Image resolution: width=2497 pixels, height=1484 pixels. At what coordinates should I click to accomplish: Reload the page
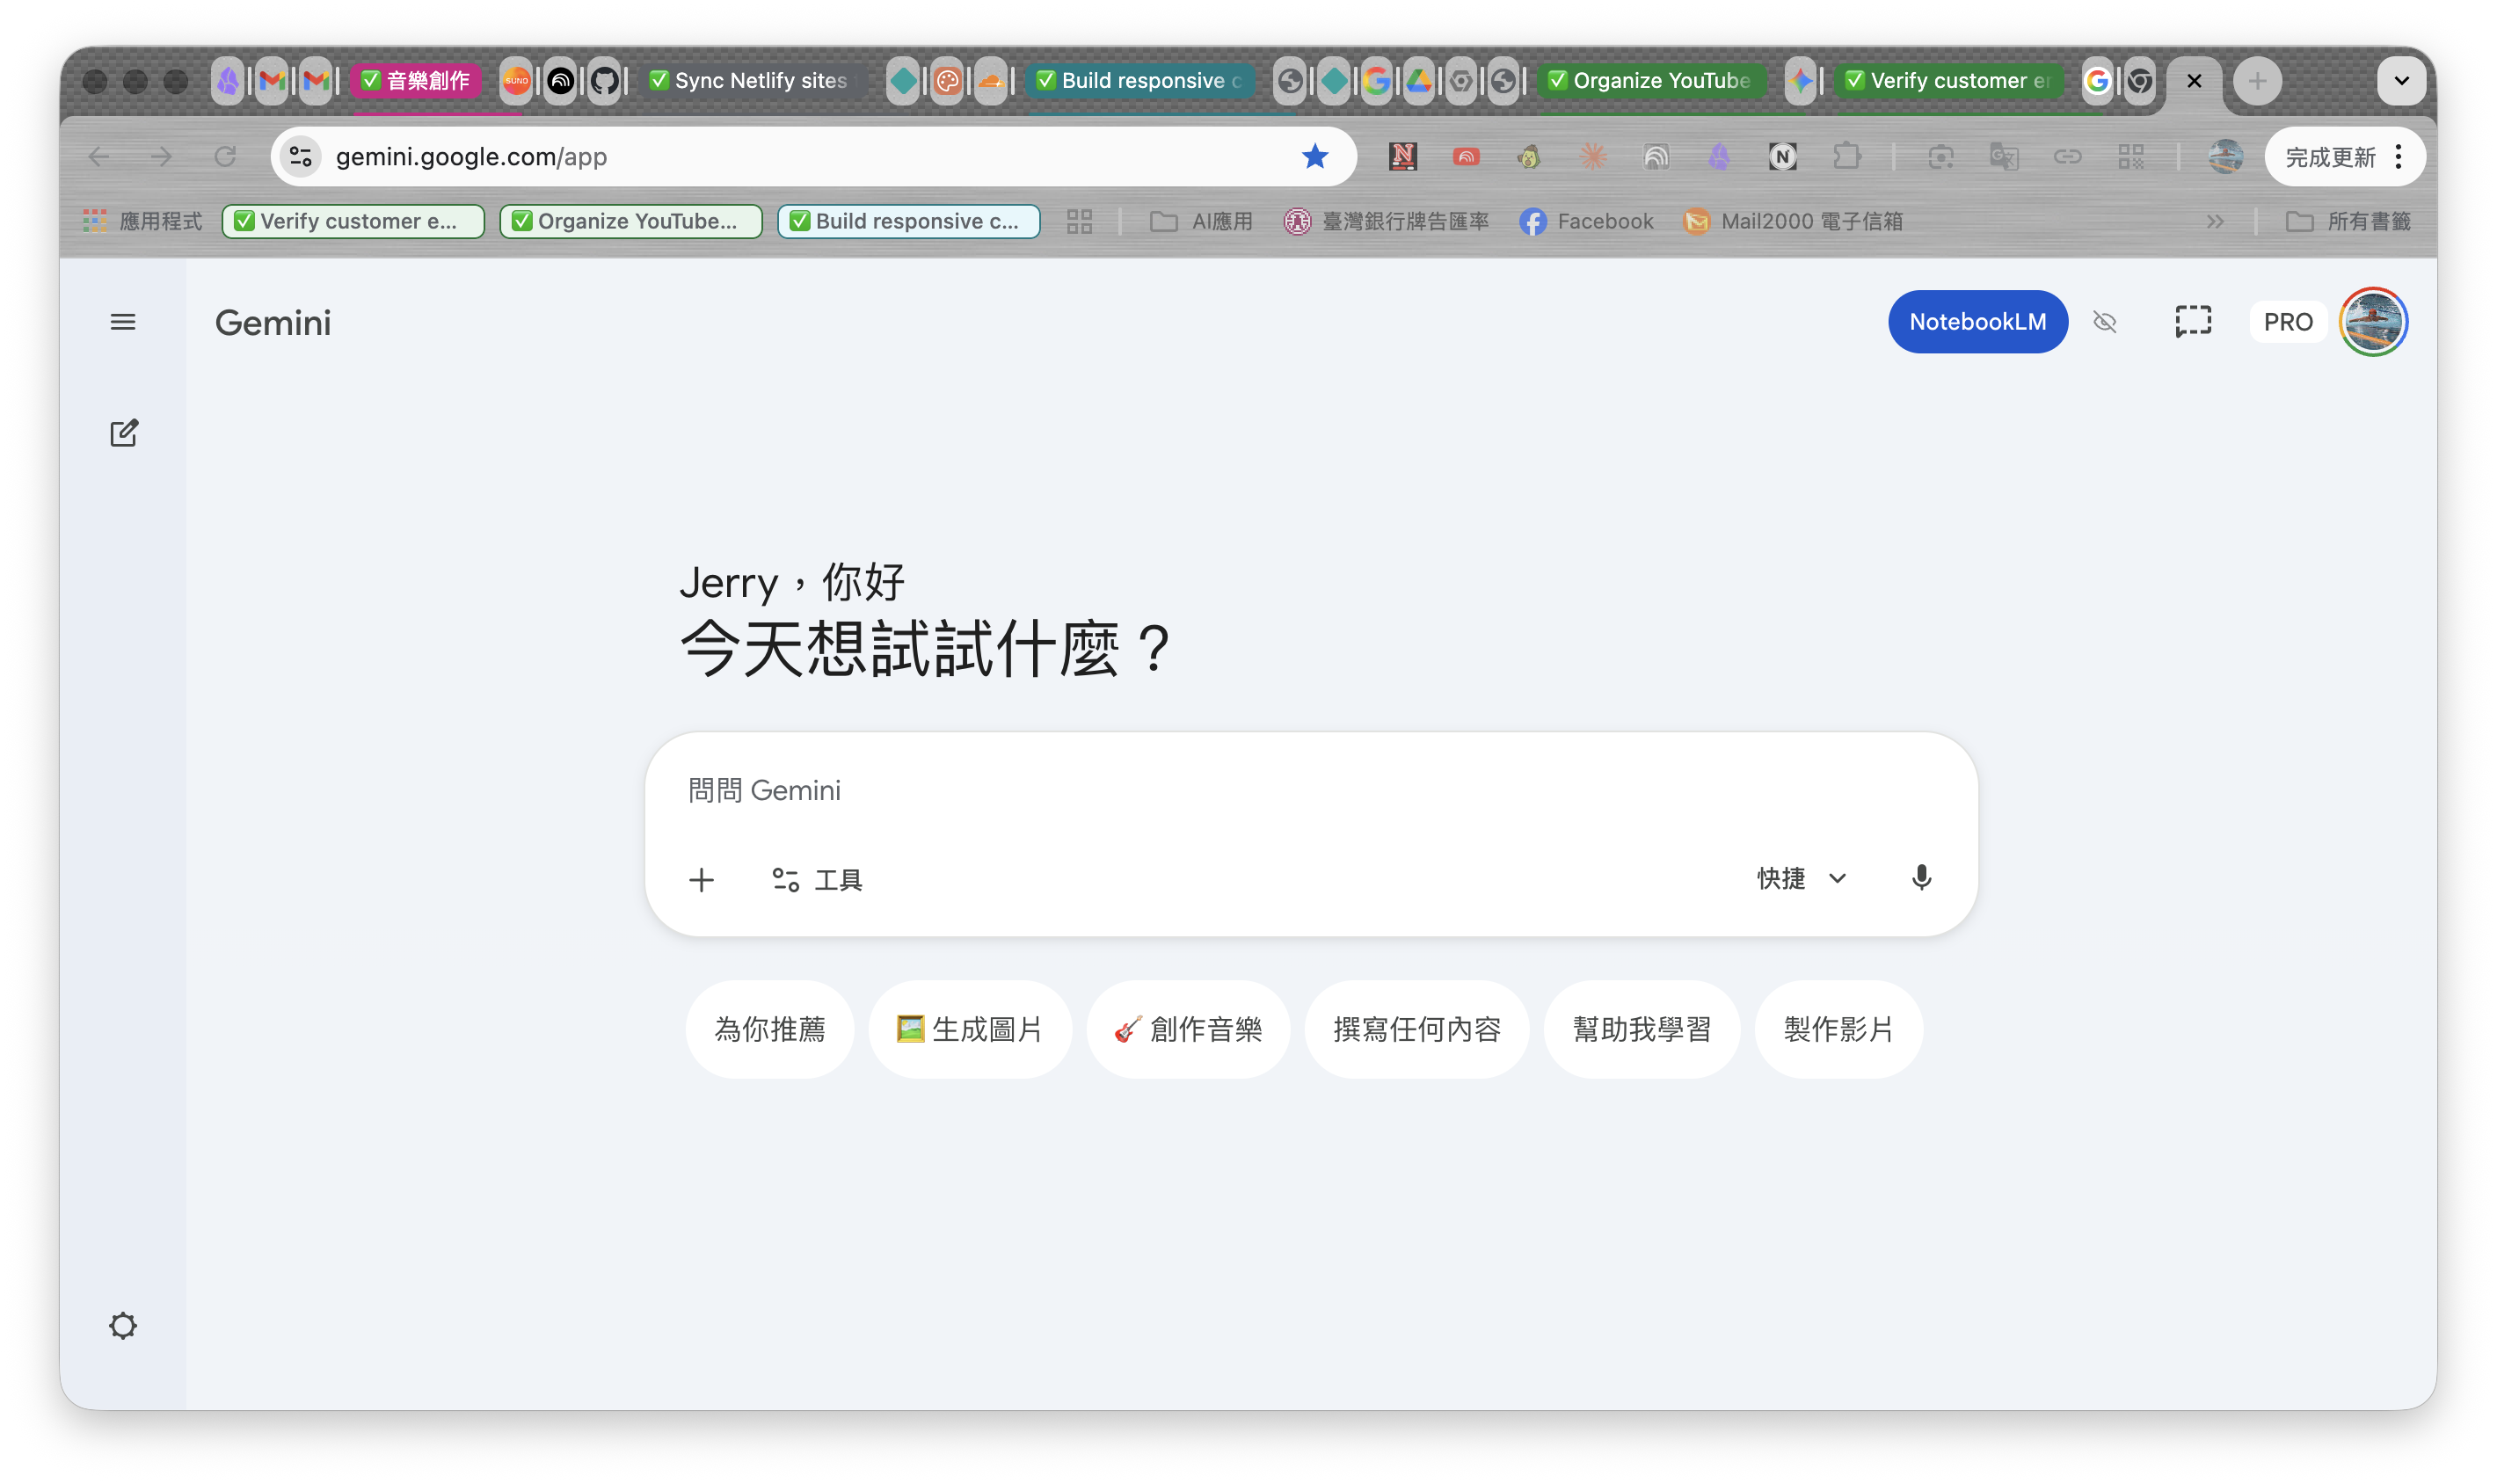(x=225, y=157)
